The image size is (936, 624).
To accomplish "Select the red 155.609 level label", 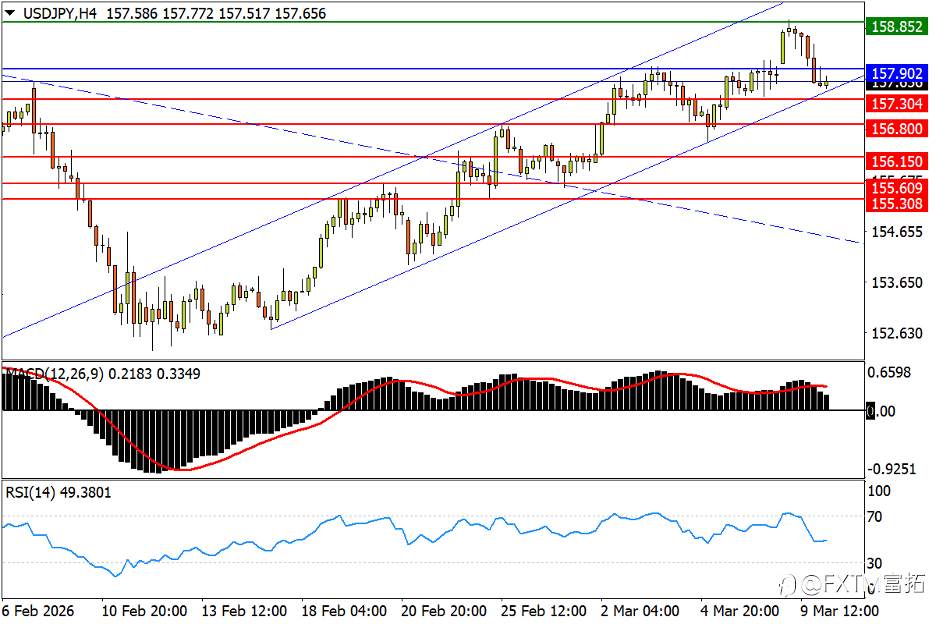I will (x=897, y=188).
